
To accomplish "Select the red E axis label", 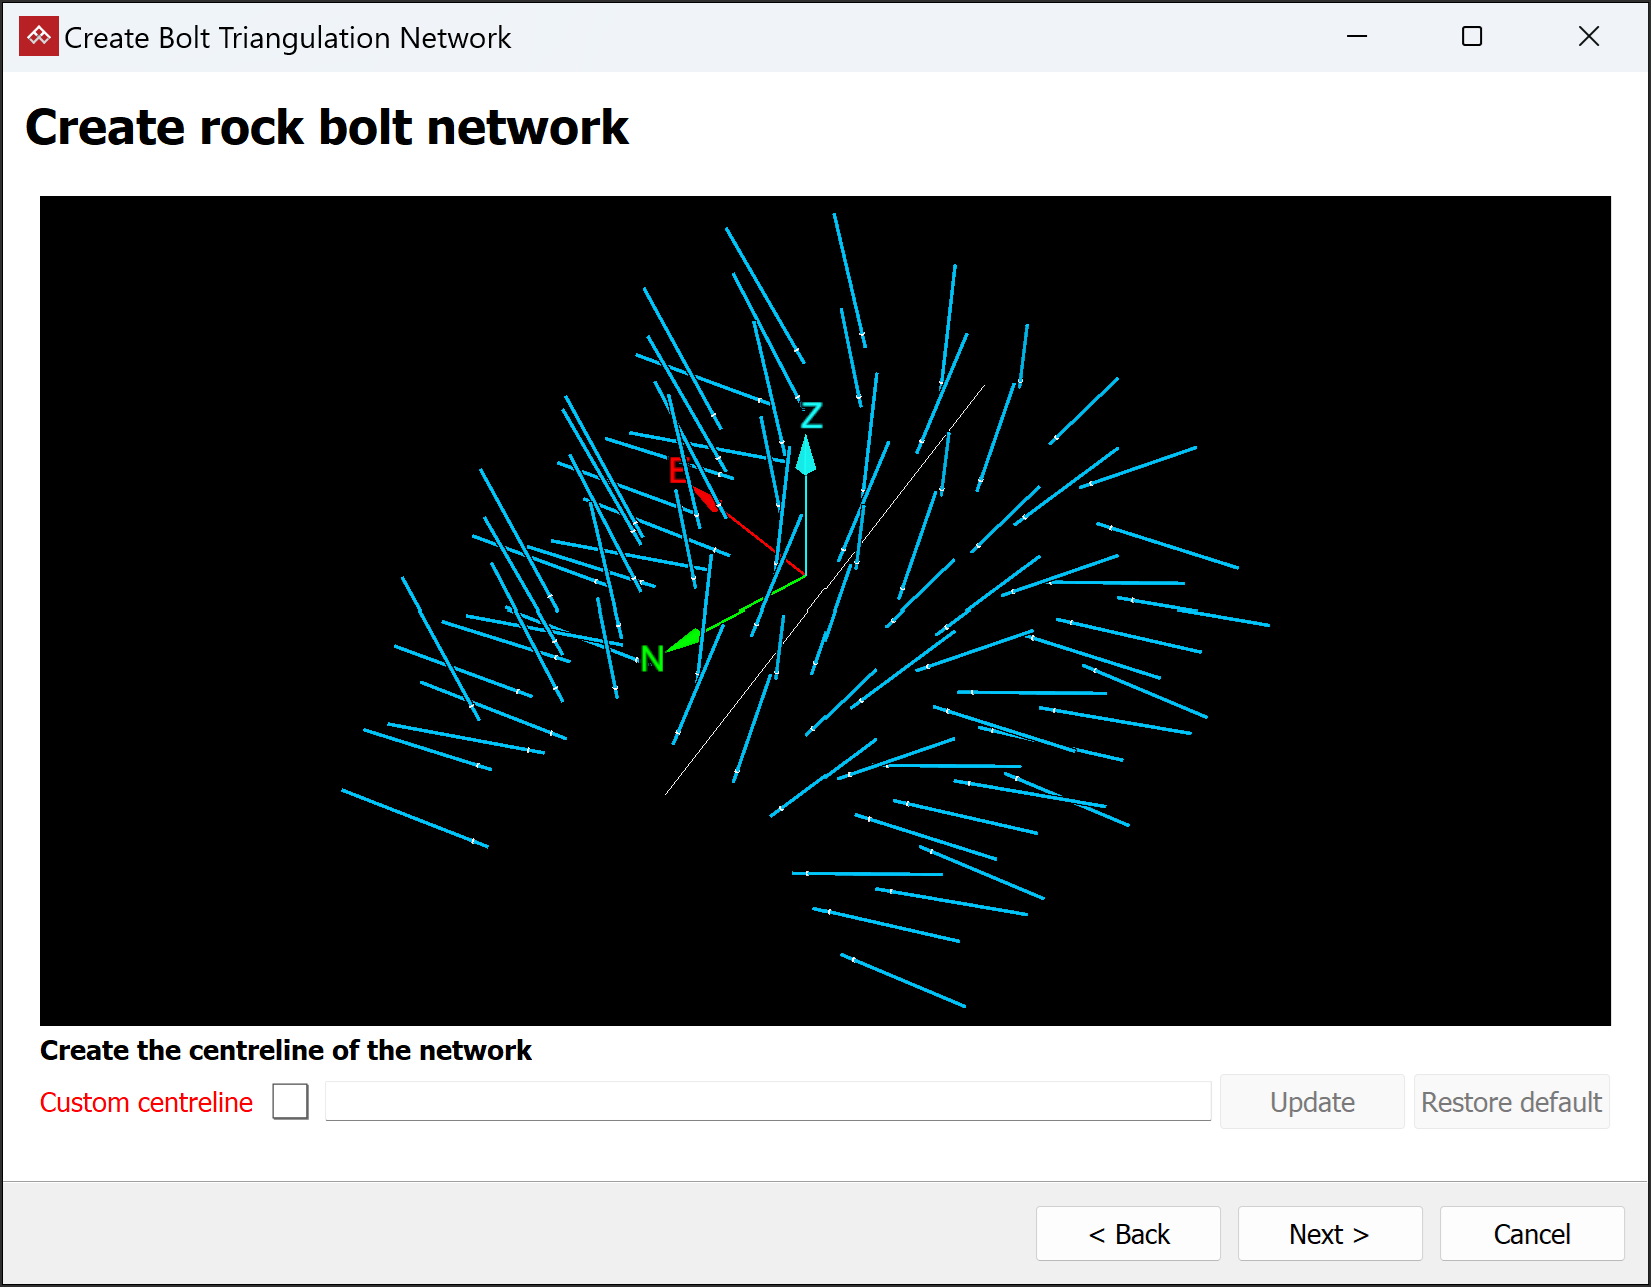I will click(x=678, y=471).
